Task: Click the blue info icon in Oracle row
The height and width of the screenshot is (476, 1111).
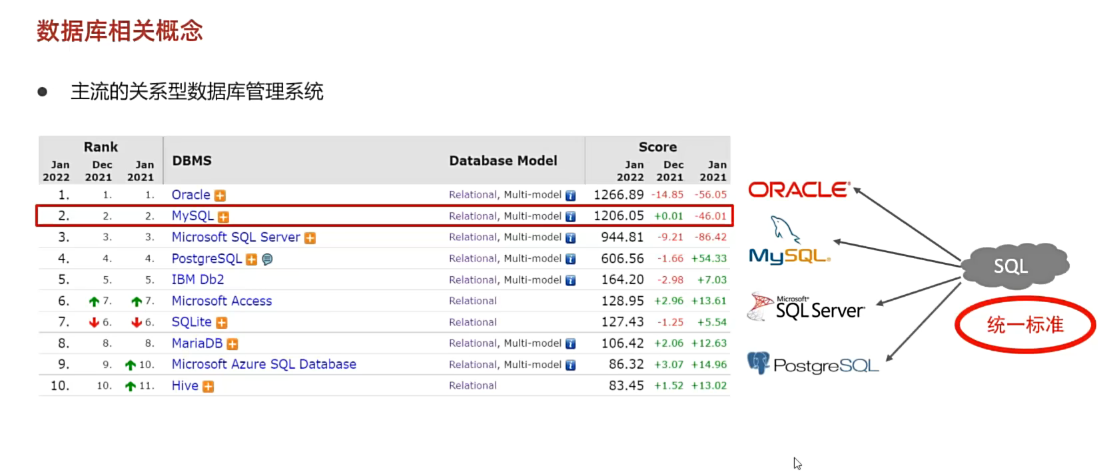Action: click(571, 196)
